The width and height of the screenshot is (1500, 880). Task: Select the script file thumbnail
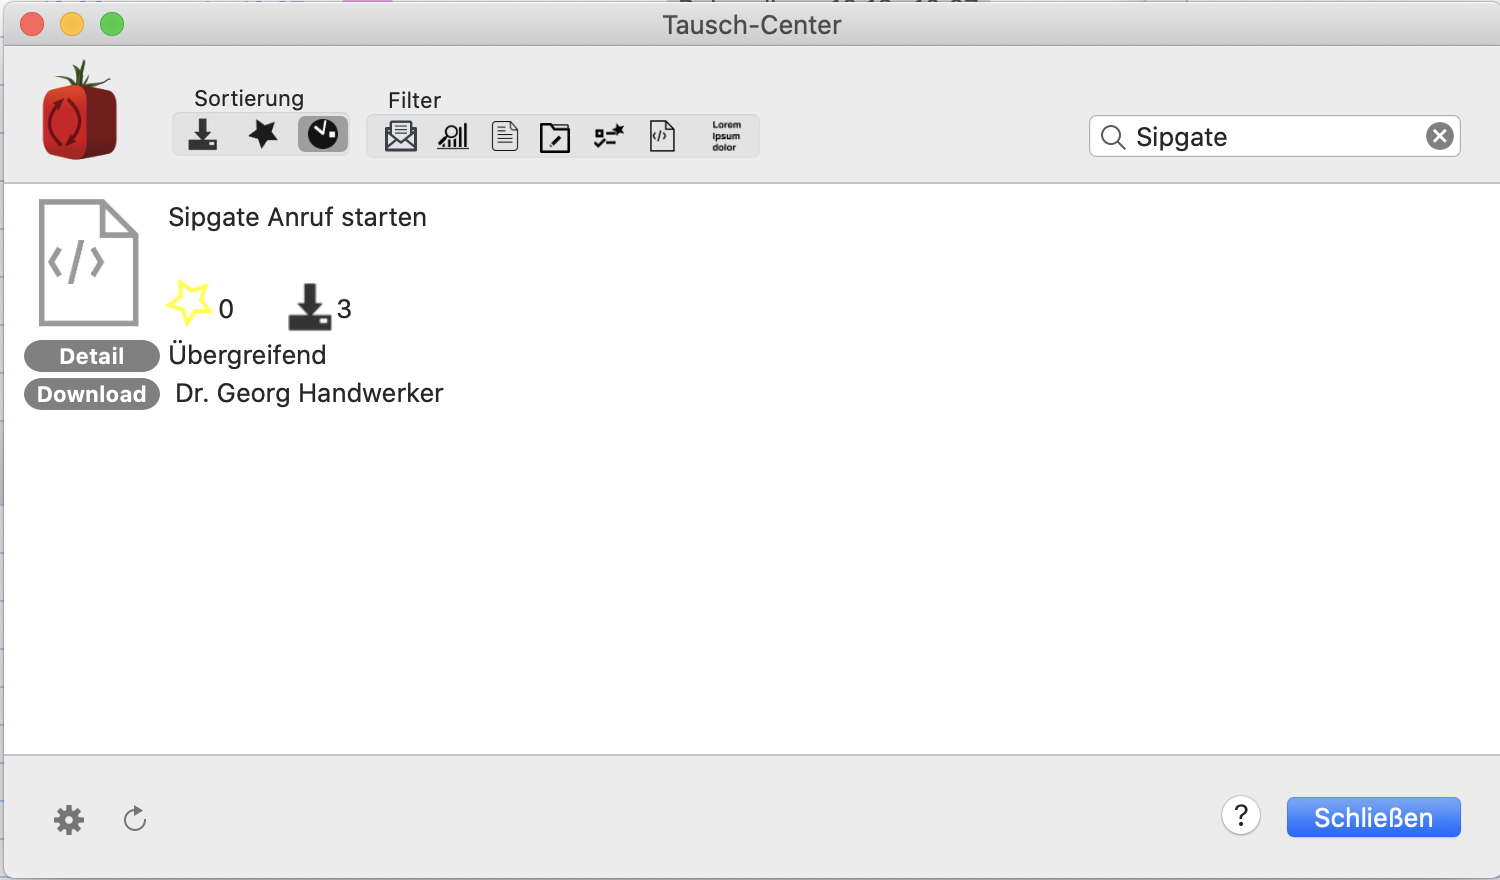point(88,262)
